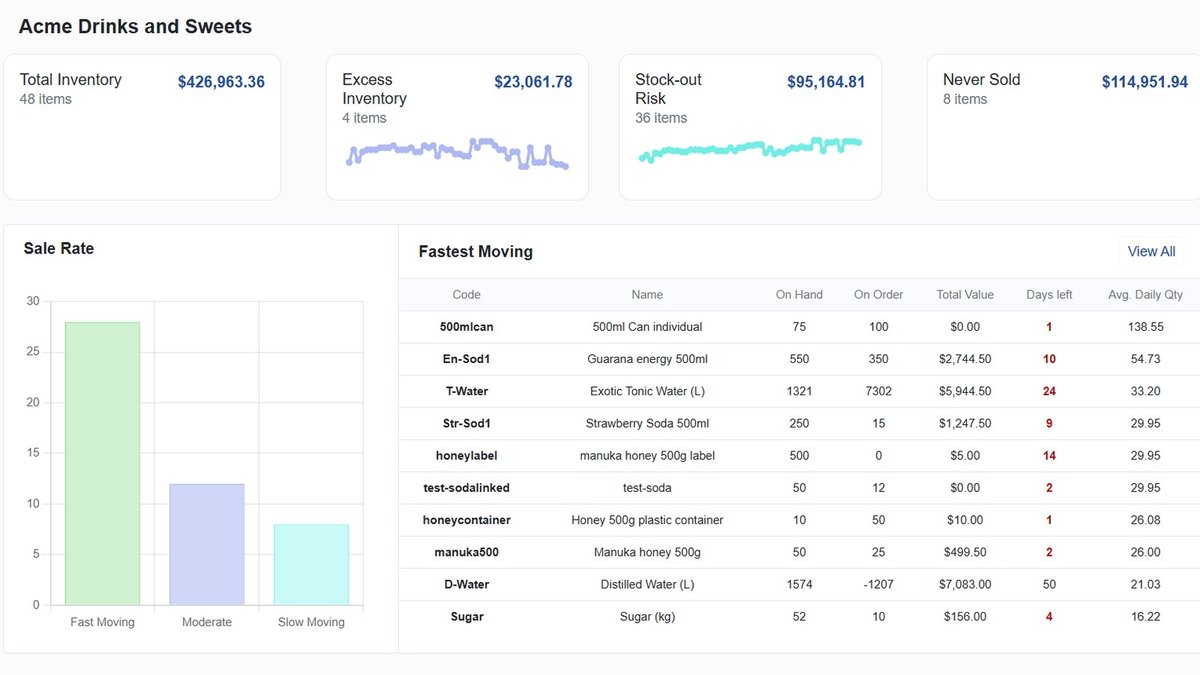The image size is (1200, 675).
Task: Select the Total Inventory summary card
Action: (142, 127)
